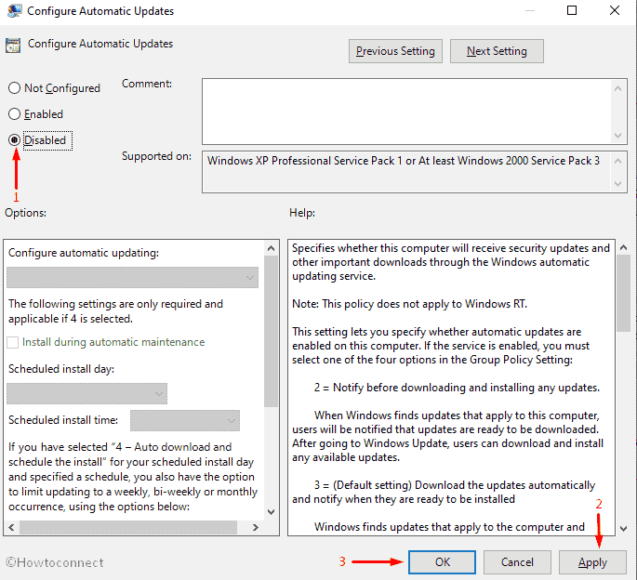Click 'Configure automatic updating:' label
Image resolution: width=637 pixels, height=580 pixels.
[83, 253]
